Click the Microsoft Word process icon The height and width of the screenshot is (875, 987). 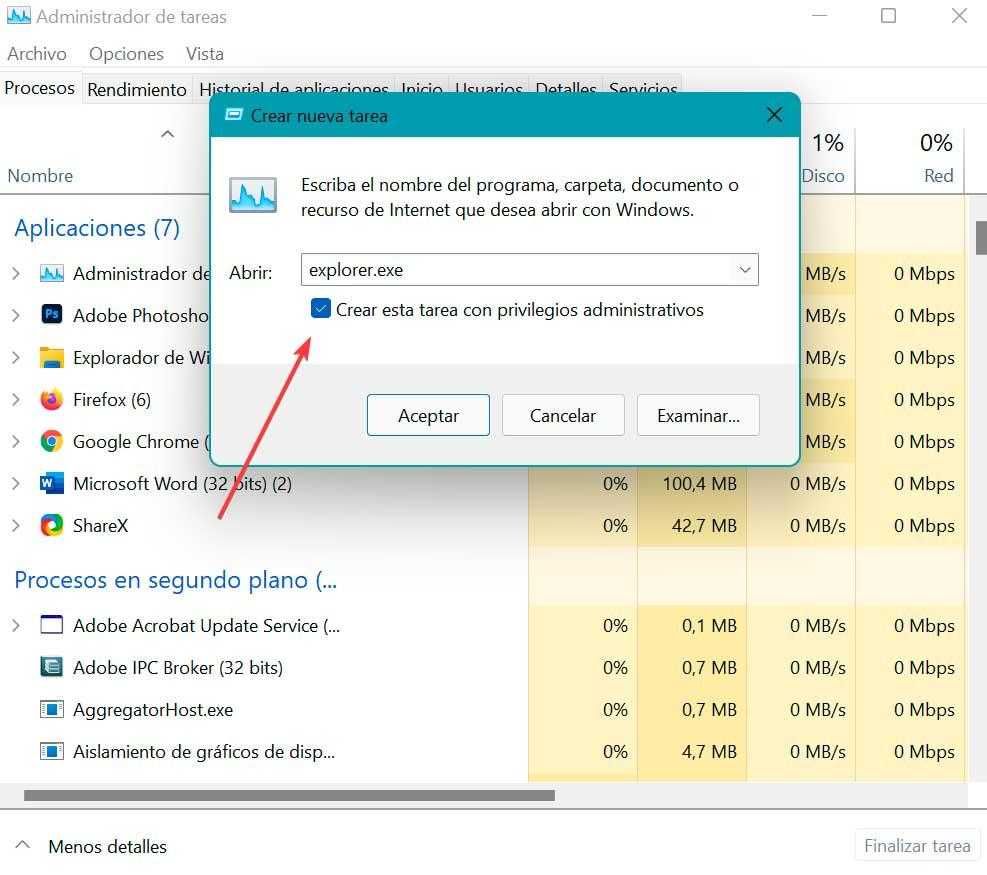point(51,484)
